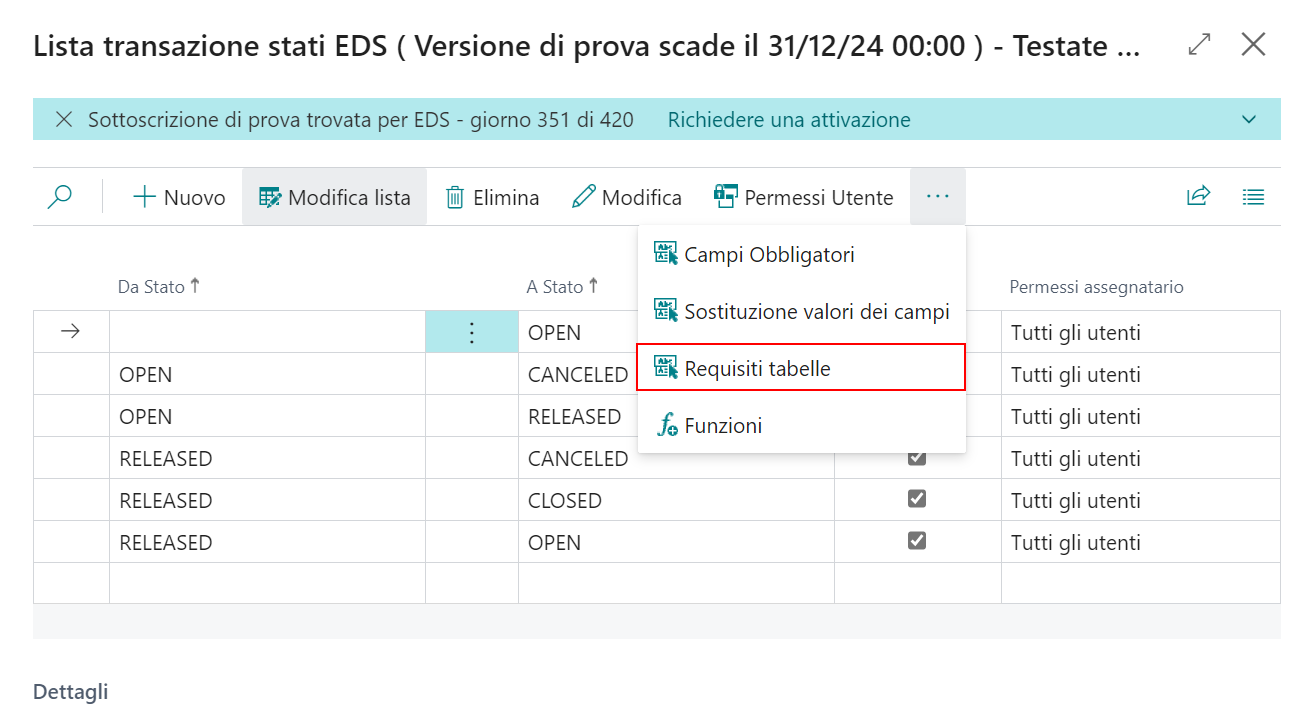This screenshot has width=1306, height=720.
Task: Open Funzioni menu entry
Action: coord(801,425)
